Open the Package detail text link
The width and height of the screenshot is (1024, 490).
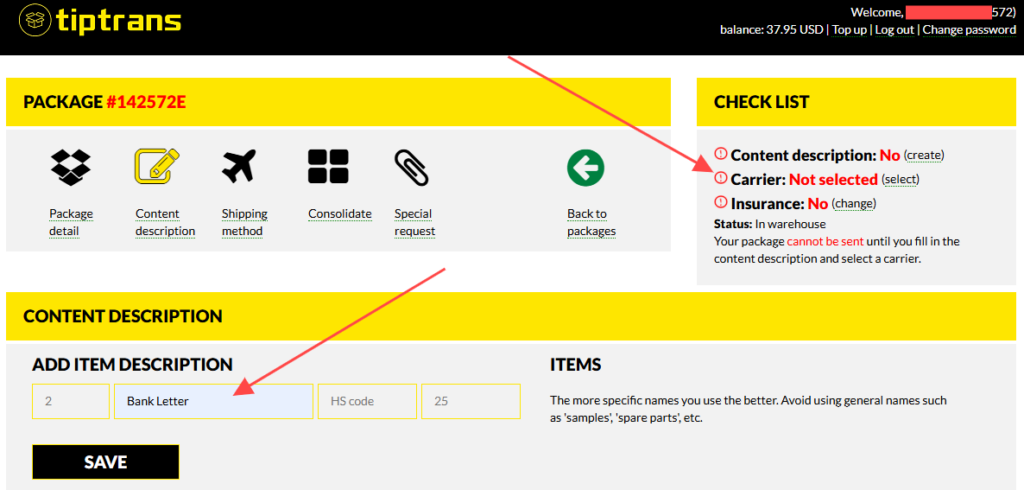coord(71,223)
